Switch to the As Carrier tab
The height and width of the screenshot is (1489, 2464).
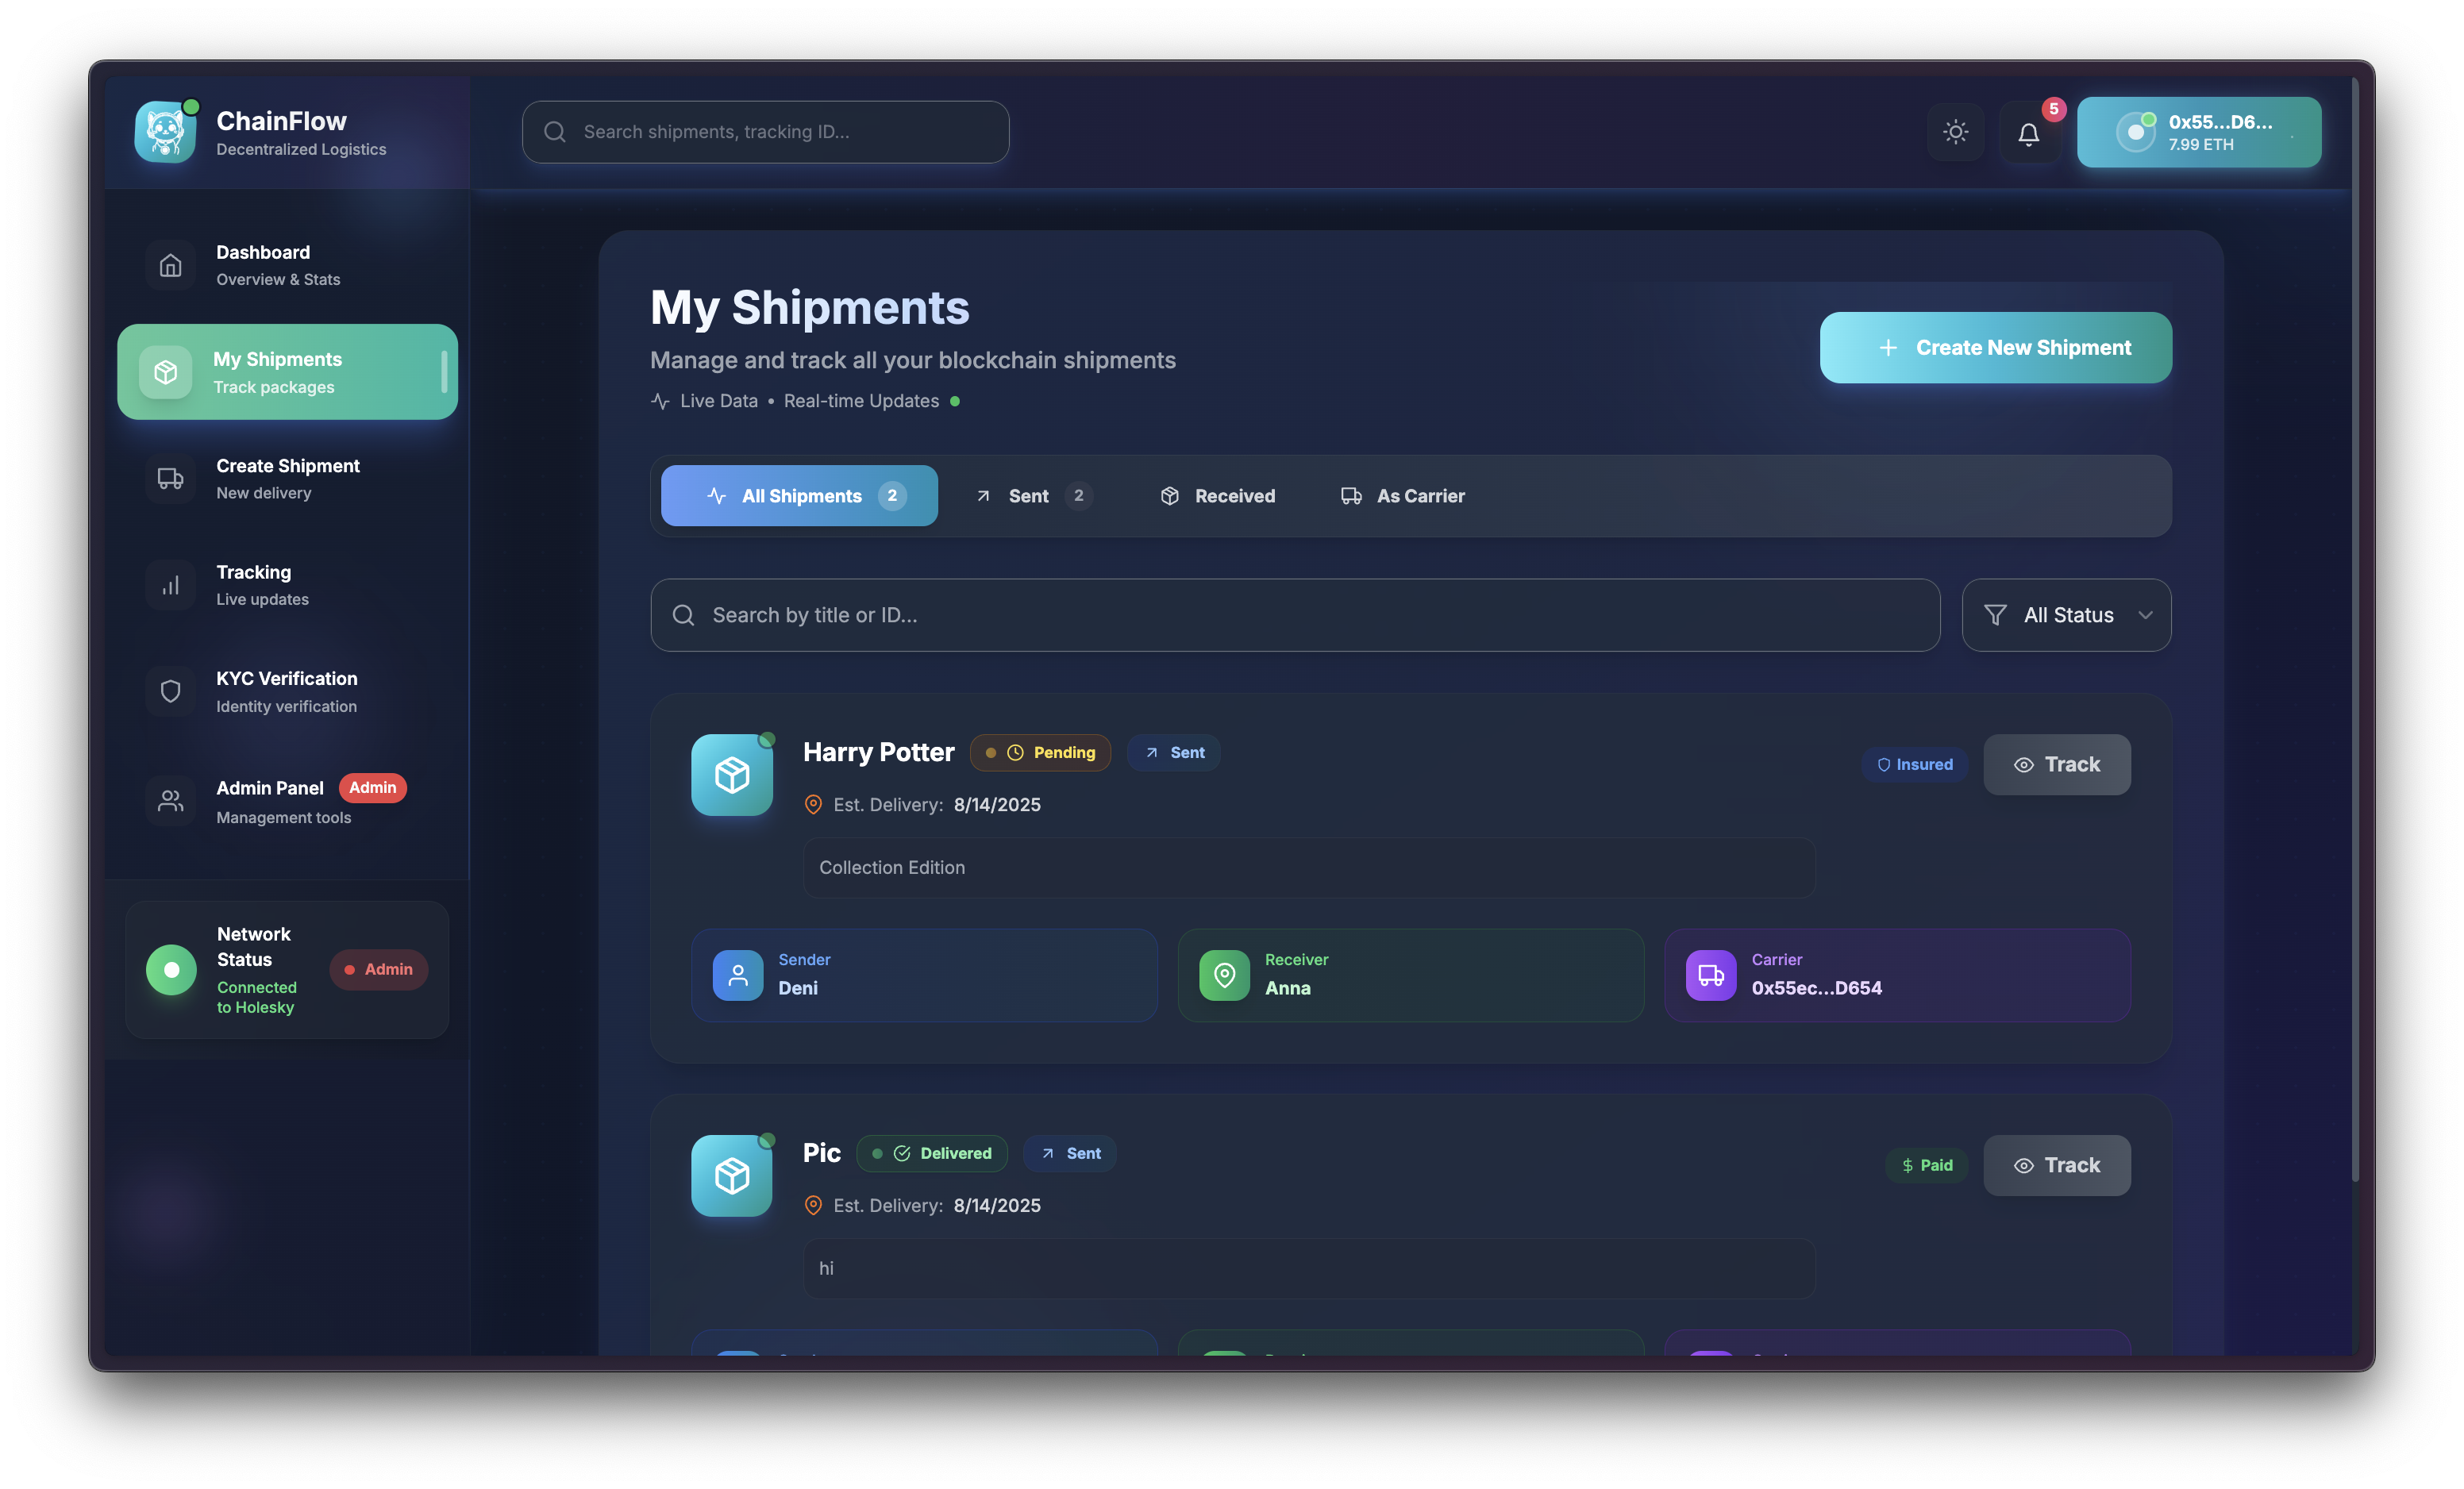(x=1402, y=496)
